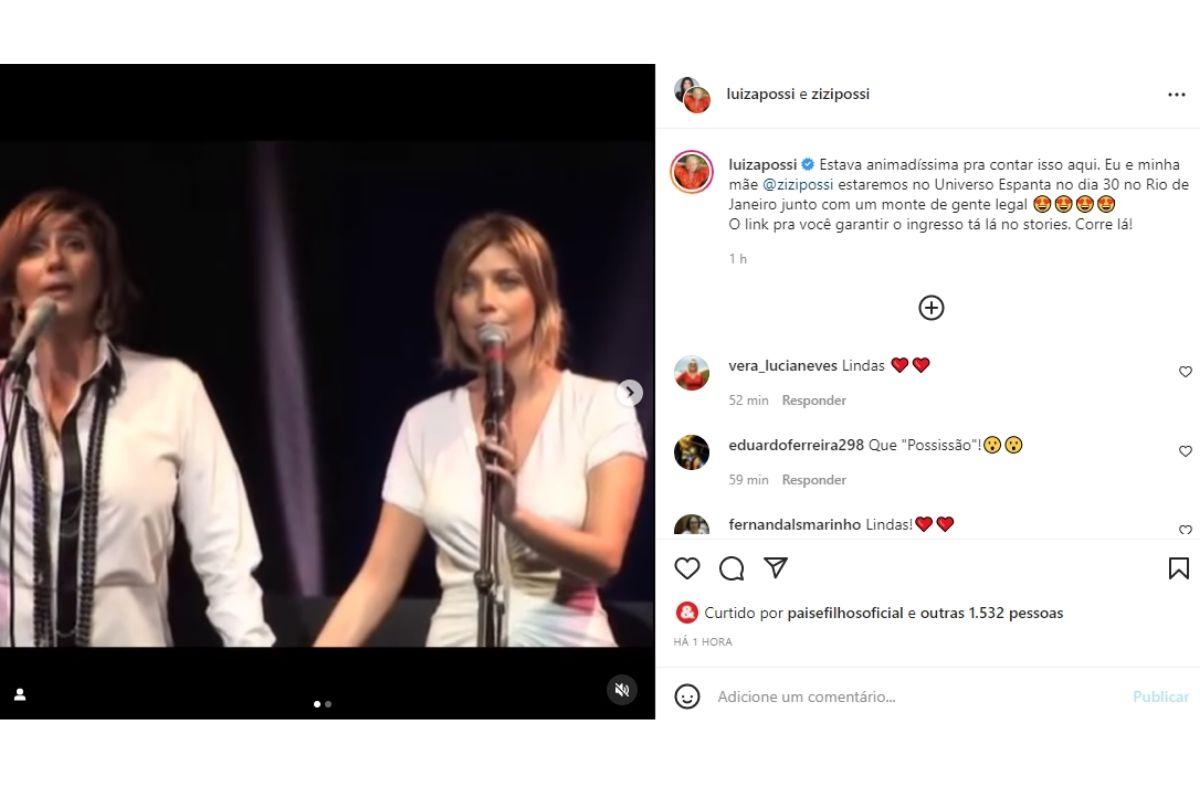Publish the comment with Publicar
Viewport: 1200px width, 800px height.
(1160, 696)
